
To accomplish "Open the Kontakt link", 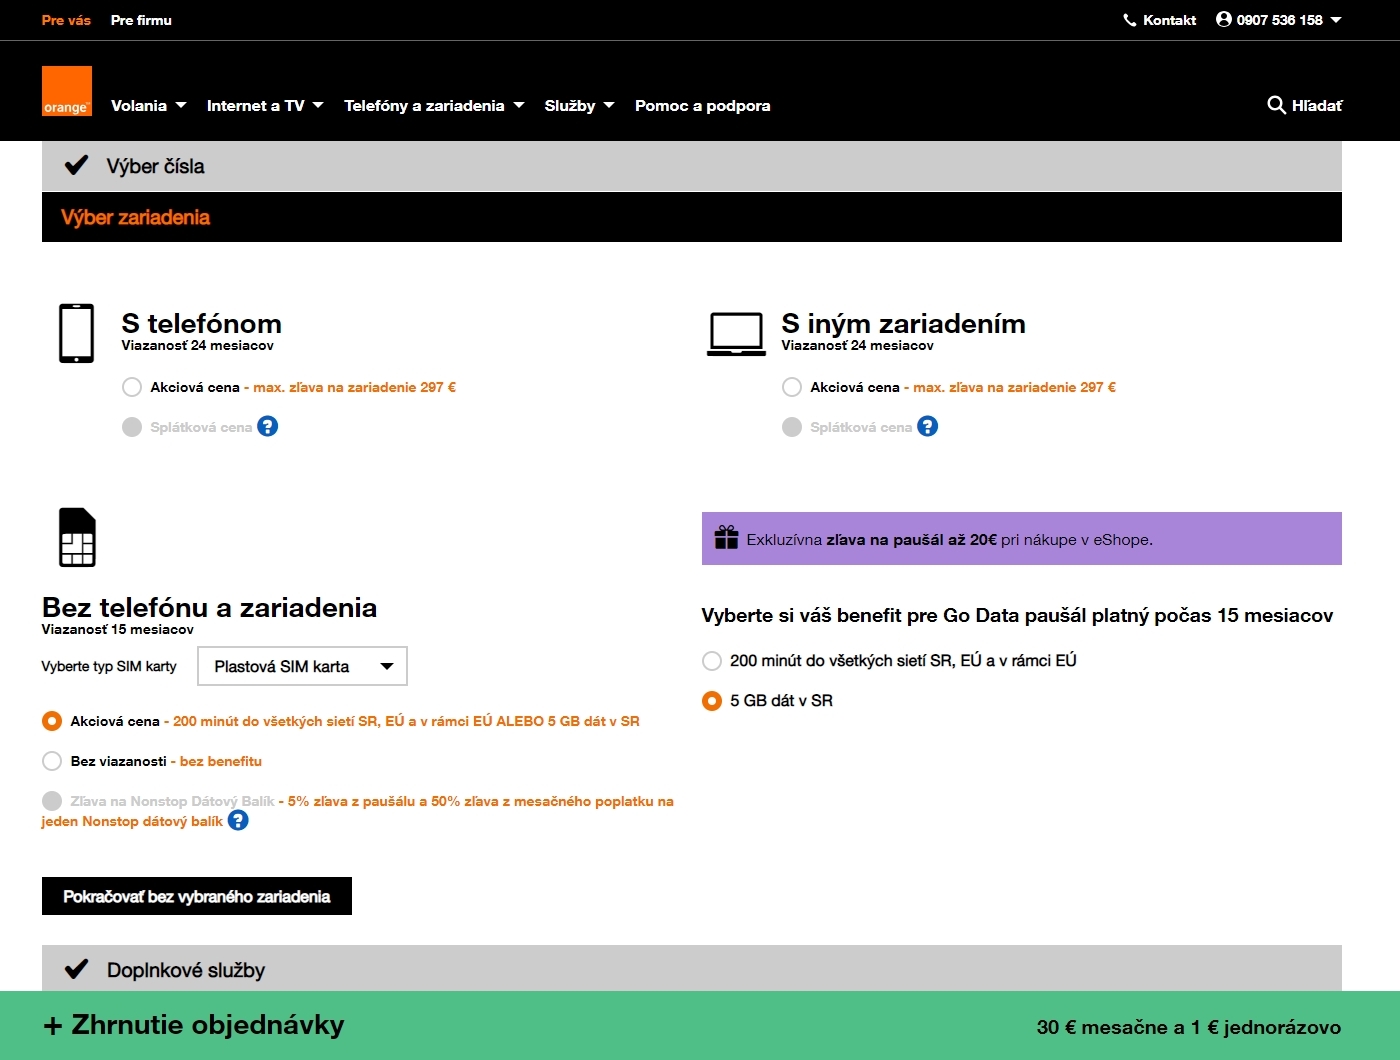I will click(1160, 20).
